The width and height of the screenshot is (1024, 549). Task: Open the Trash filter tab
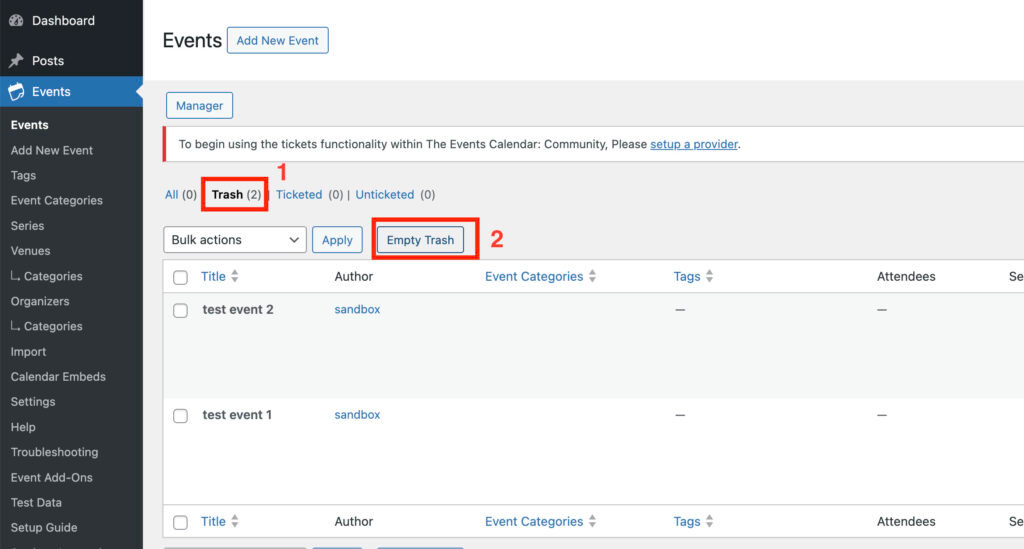tap(227, 195)
